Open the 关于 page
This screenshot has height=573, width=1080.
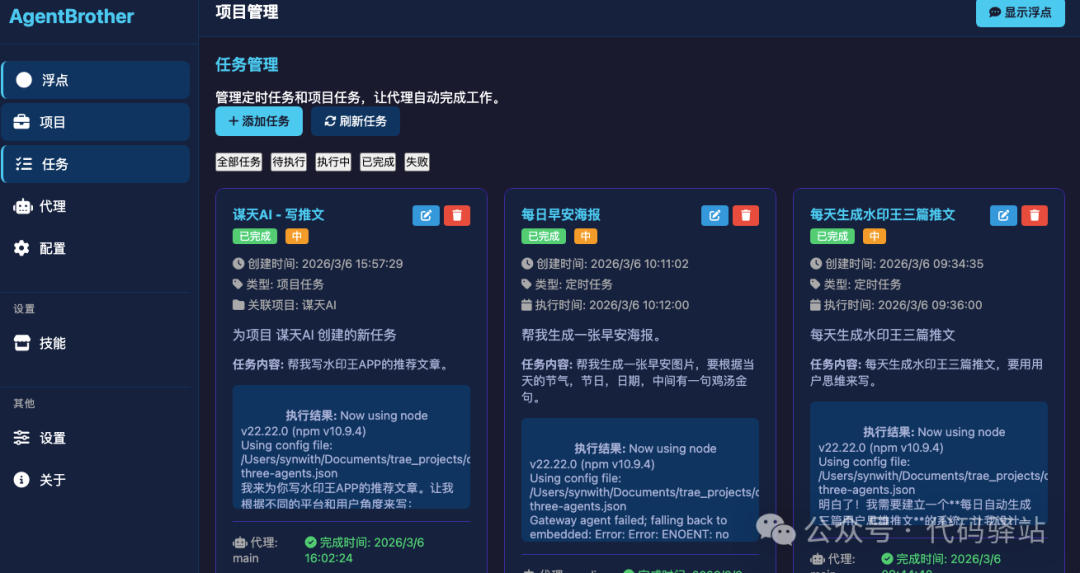point(96,480)
